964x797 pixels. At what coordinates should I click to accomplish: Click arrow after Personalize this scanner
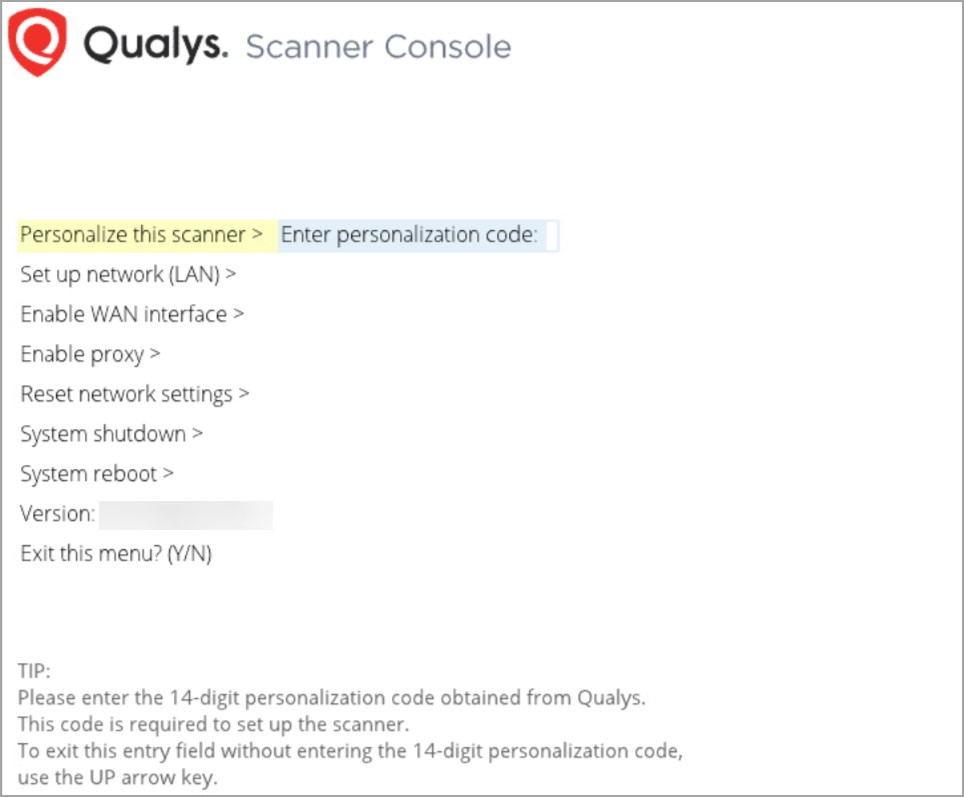(x=257, y=235)
